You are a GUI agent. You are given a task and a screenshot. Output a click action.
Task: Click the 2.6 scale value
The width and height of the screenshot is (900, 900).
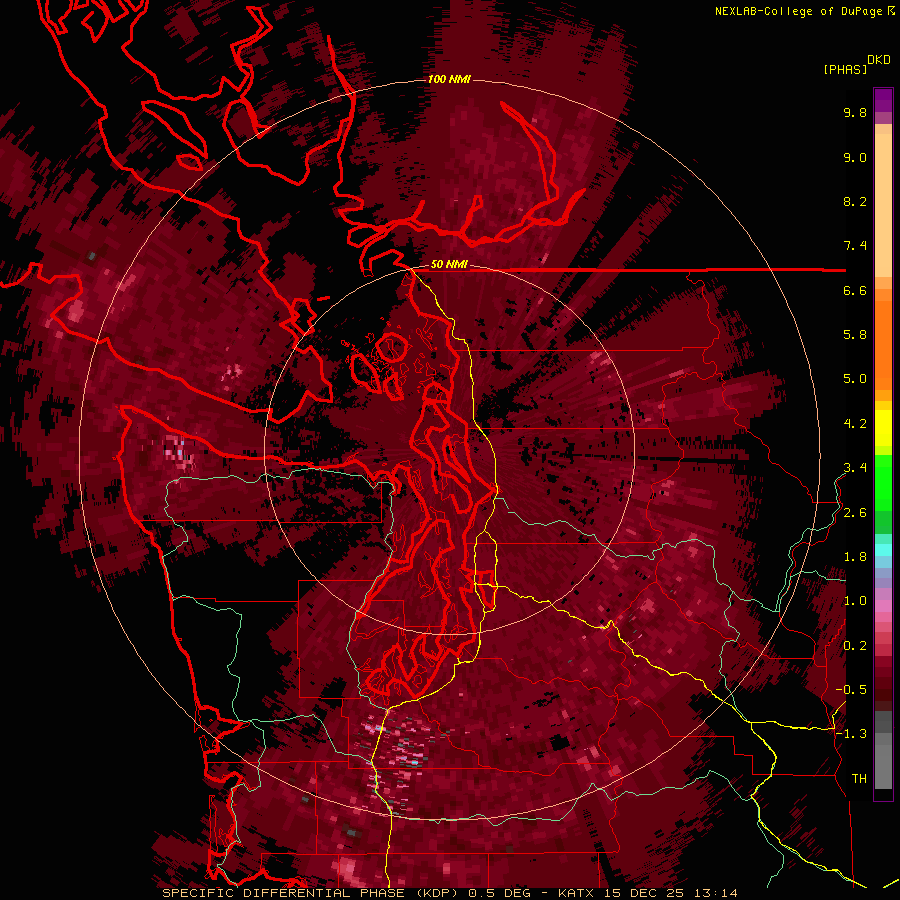tap(855, 513)
